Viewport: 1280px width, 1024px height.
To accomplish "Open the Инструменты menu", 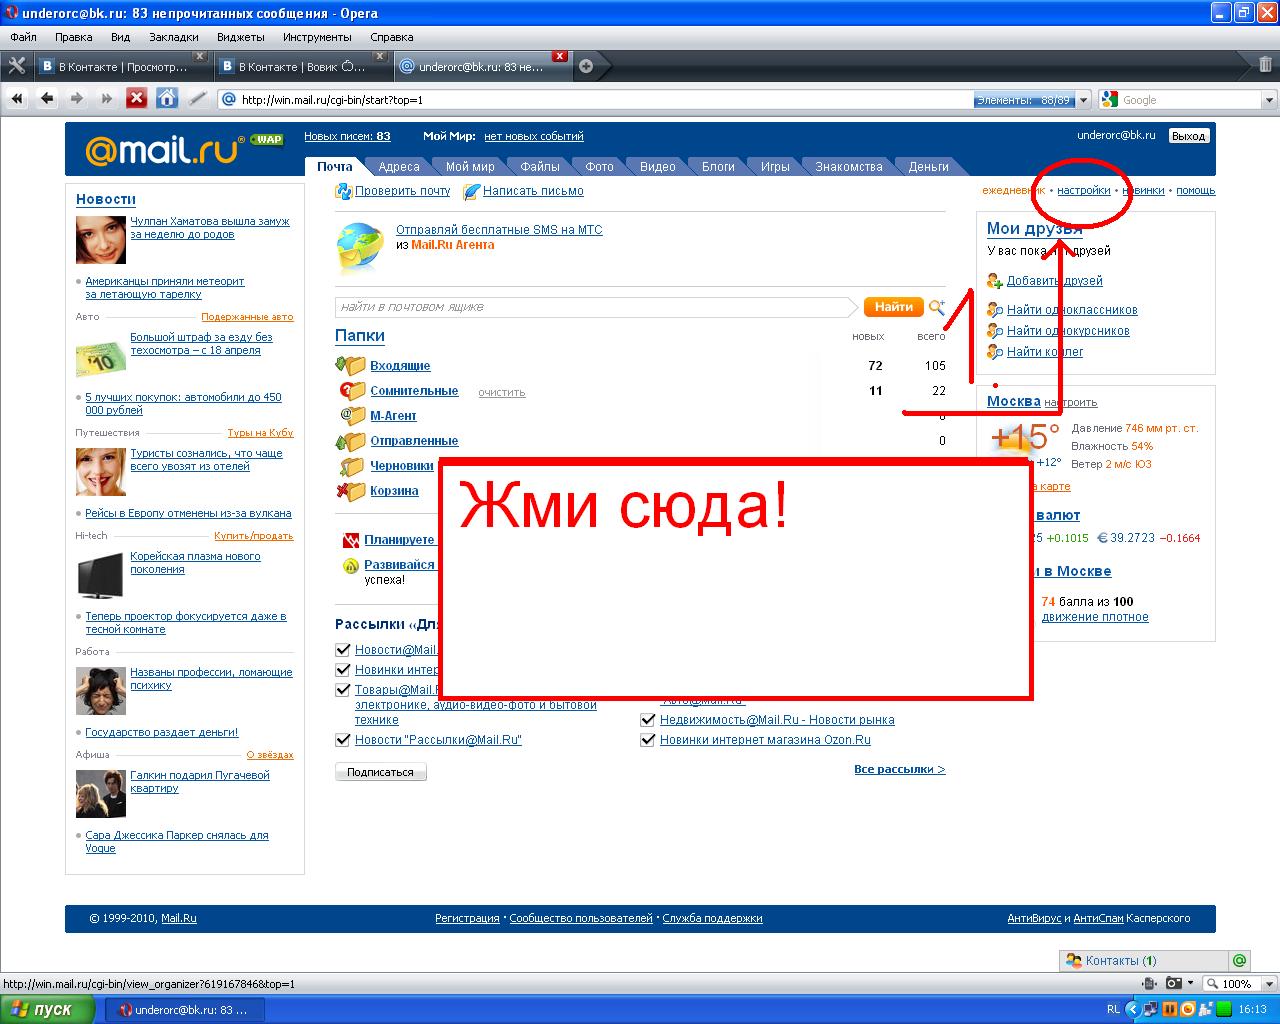I will click(x=317, y=37).
